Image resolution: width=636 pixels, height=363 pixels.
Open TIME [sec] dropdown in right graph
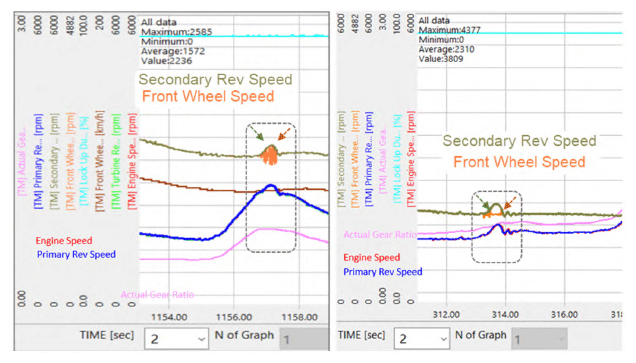click(x=421, y=338)
